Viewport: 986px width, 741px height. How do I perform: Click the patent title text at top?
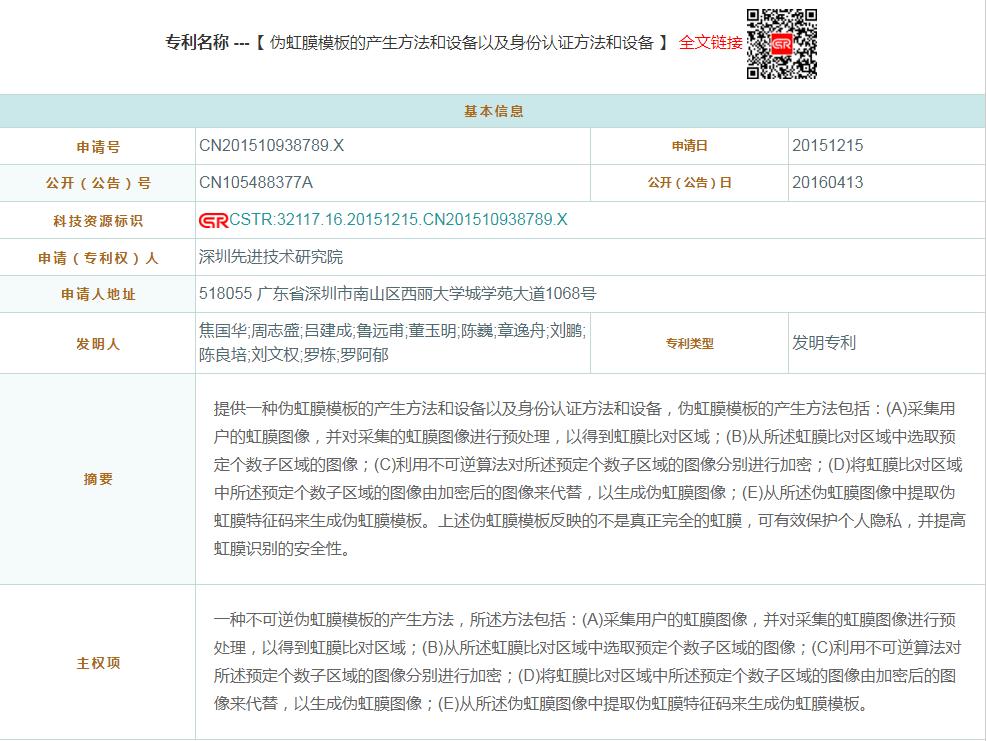coord(462,43)
